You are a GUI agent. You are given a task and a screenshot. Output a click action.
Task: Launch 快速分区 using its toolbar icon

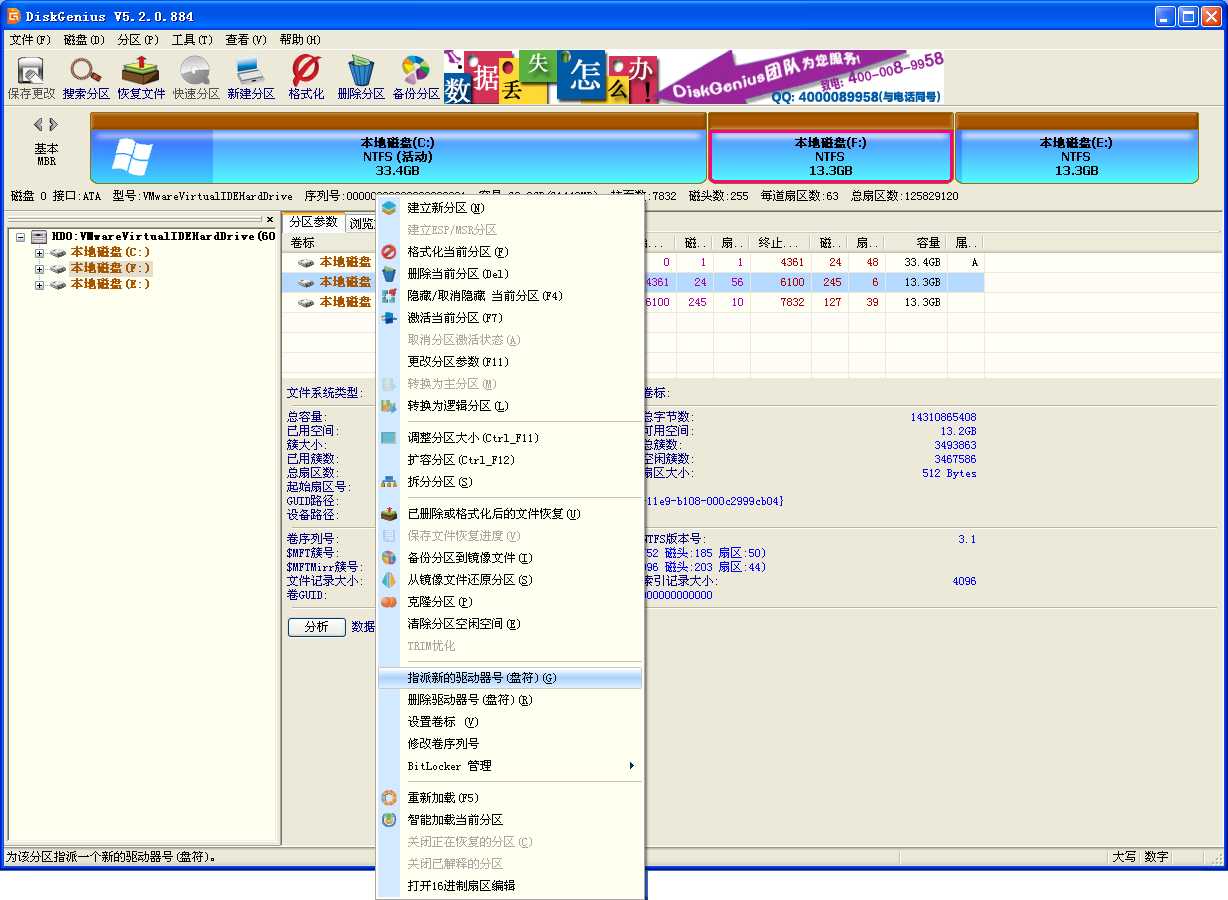(195, 77)
